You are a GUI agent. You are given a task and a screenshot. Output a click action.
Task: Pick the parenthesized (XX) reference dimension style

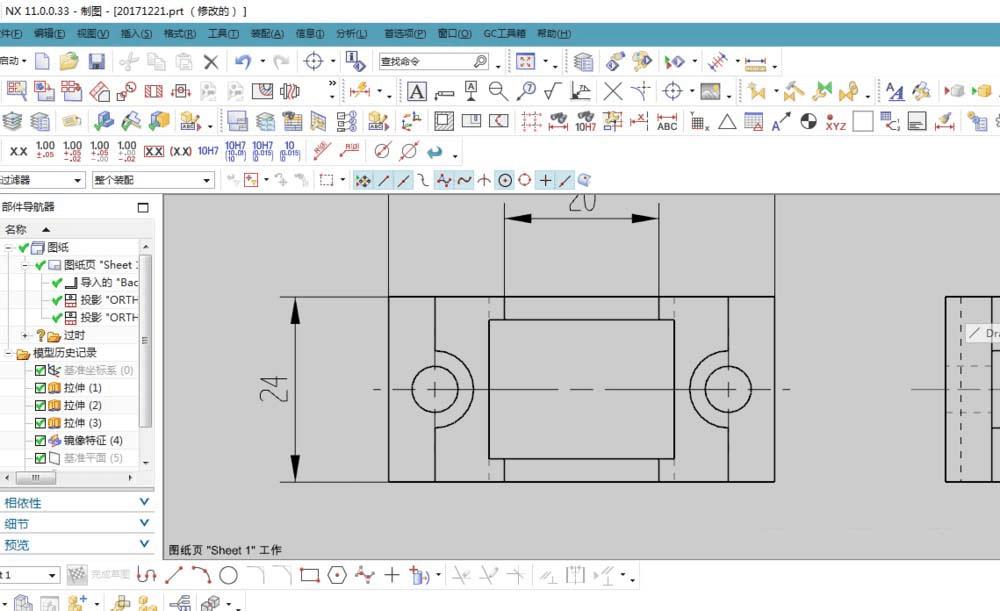click(180, 151)
